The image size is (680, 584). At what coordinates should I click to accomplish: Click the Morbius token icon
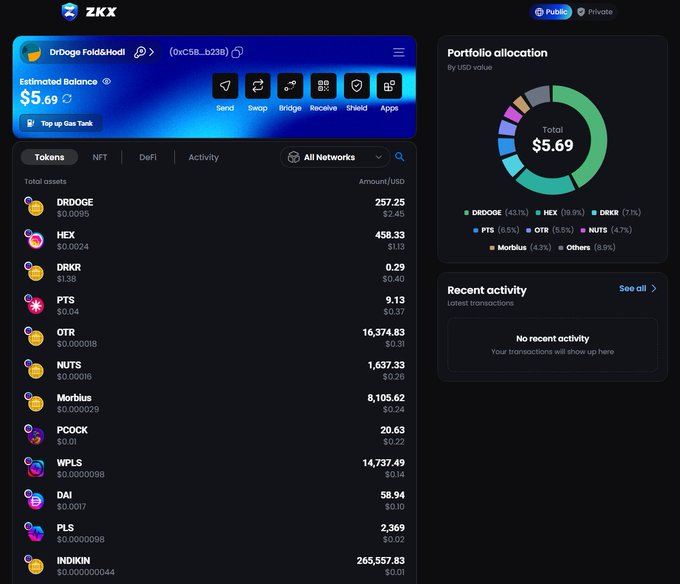(x=34, y=402)
